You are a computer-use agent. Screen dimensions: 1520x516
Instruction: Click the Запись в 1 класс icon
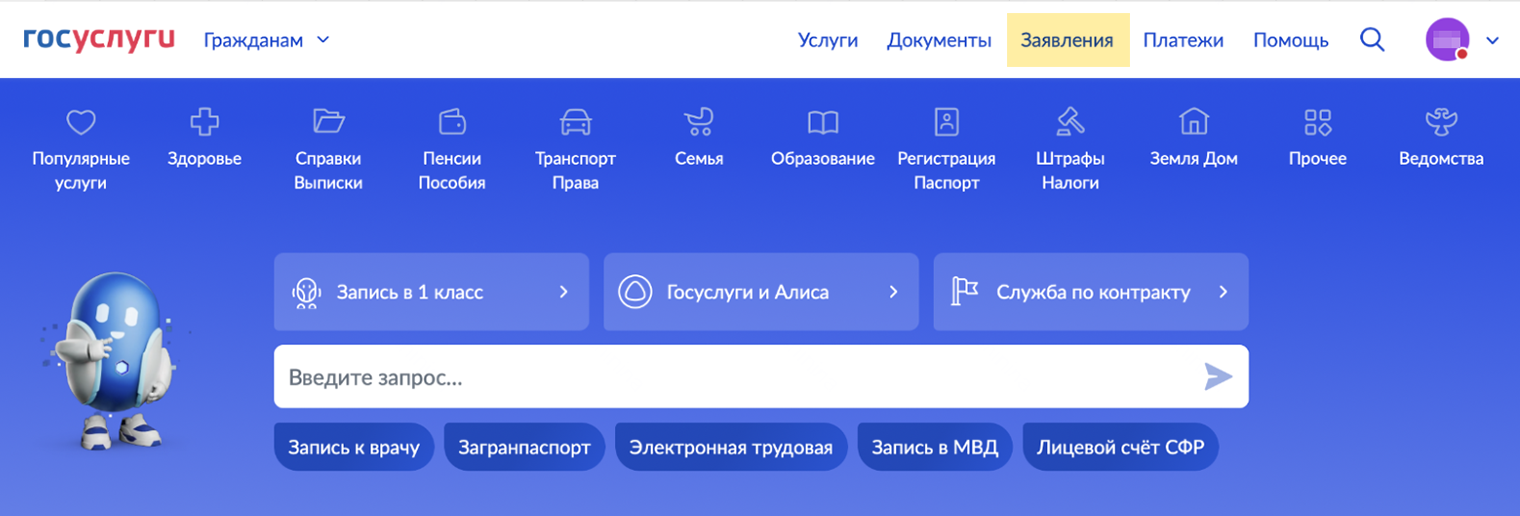click(306, 292)
